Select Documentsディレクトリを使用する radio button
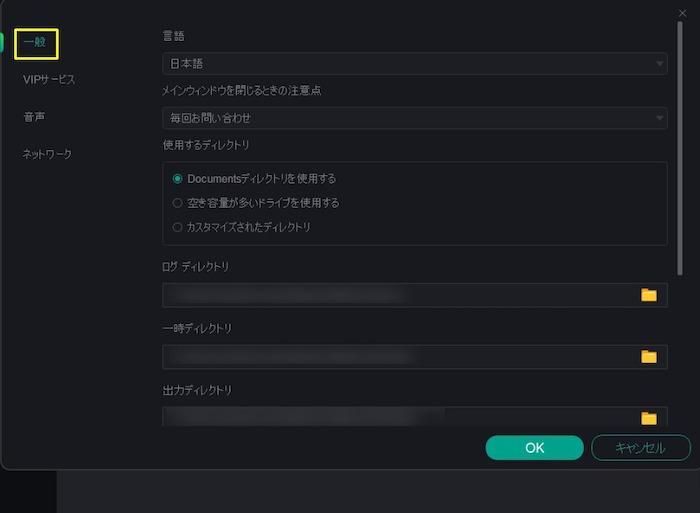This screenshot has width=700, height=513. coord(177,179)
